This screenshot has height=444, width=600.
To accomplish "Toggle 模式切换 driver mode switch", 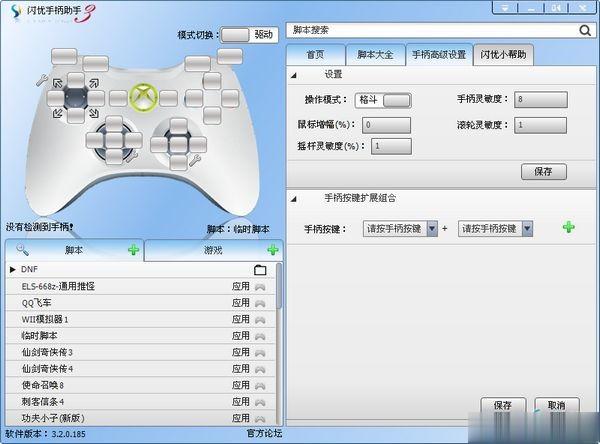I will pyautogui.click(x=249, y=35).
